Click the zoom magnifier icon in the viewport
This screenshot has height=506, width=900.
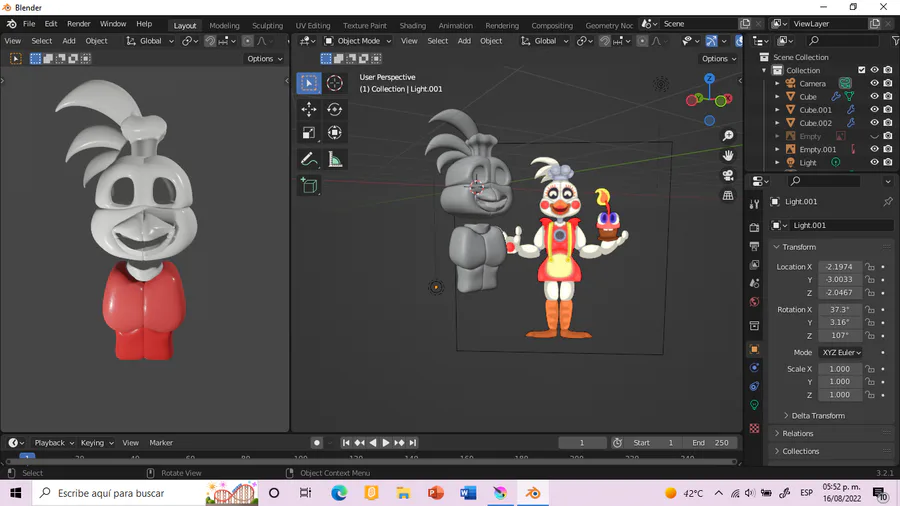pyautogui.click(x=728, y=136)
